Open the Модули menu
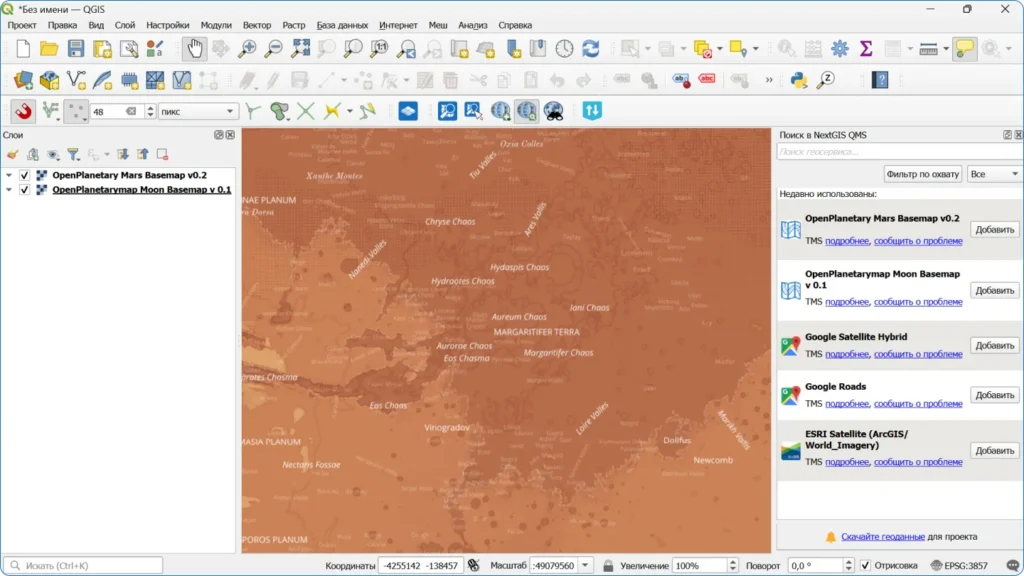1024x576 pixels. (x=216, y=25)
